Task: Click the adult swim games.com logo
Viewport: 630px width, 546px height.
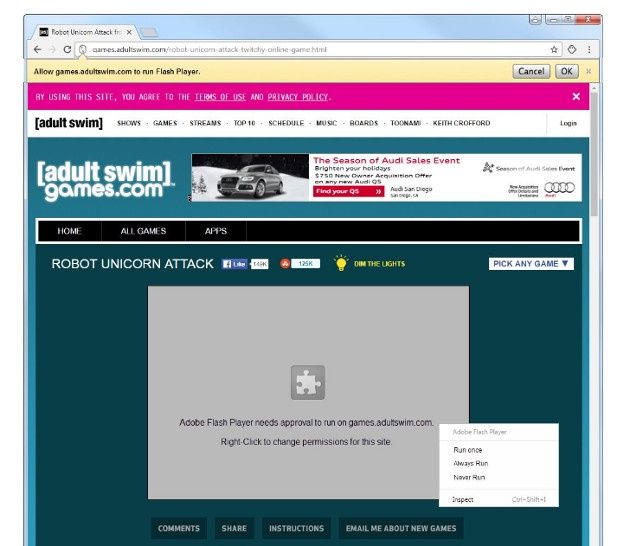Action: coord(105,180)
